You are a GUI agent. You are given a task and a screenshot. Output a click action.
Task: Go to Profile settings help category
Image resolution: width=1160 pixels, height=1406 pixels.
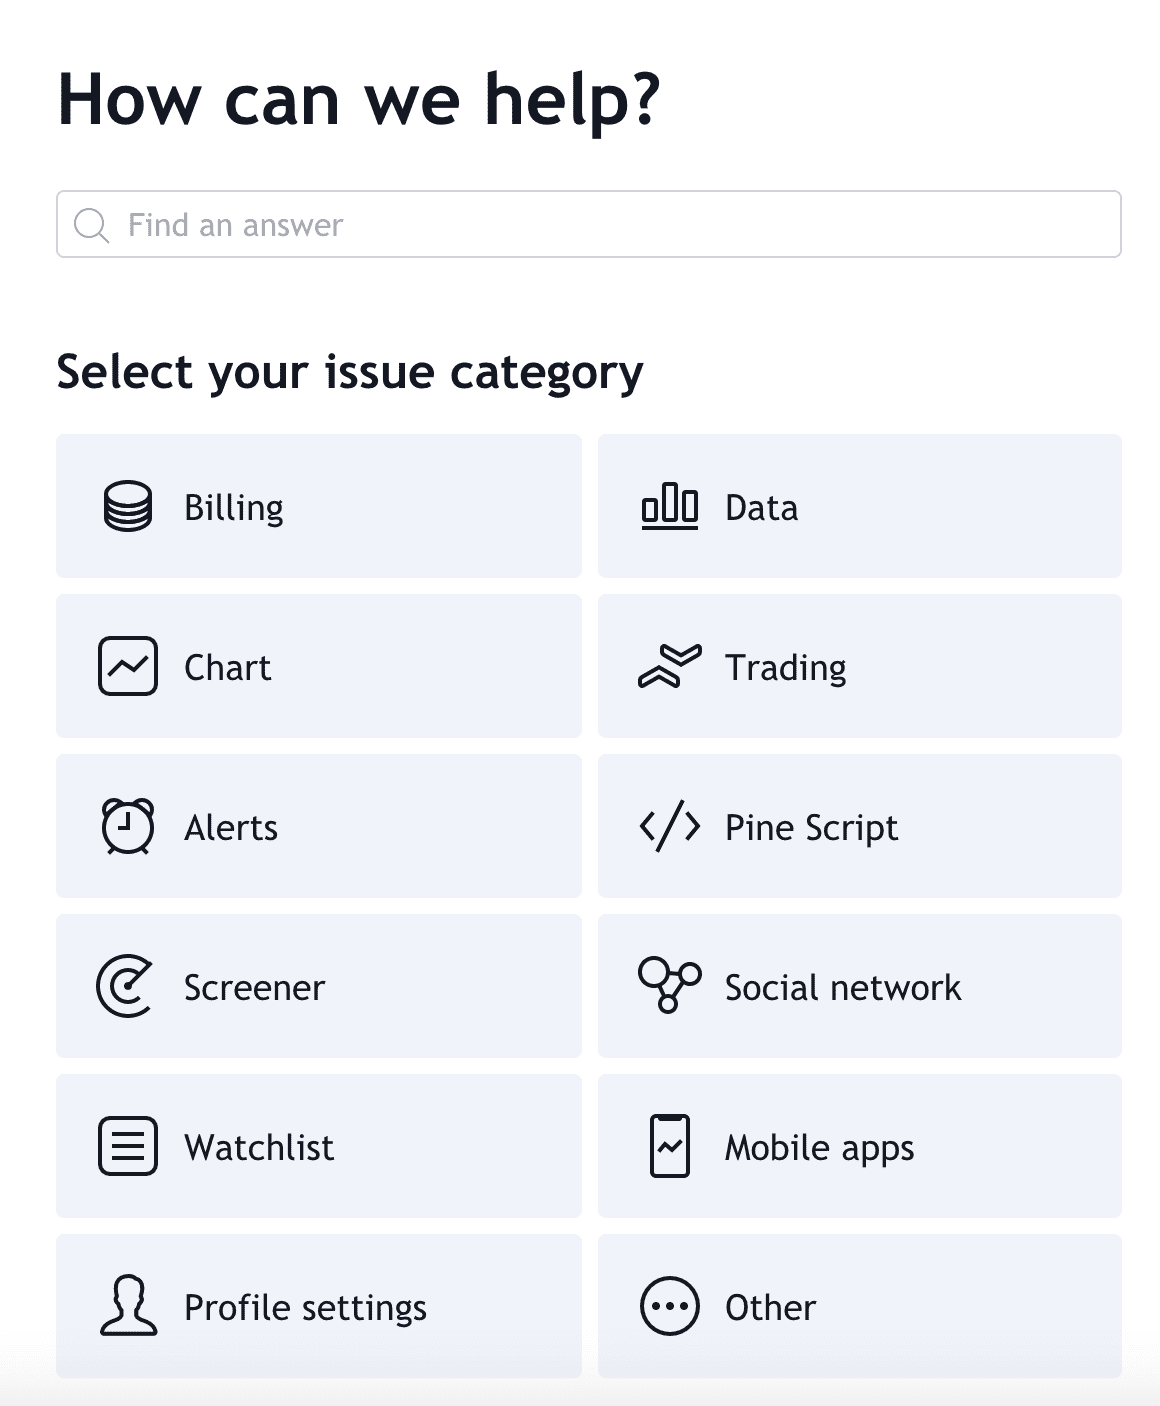point(318,1306)
